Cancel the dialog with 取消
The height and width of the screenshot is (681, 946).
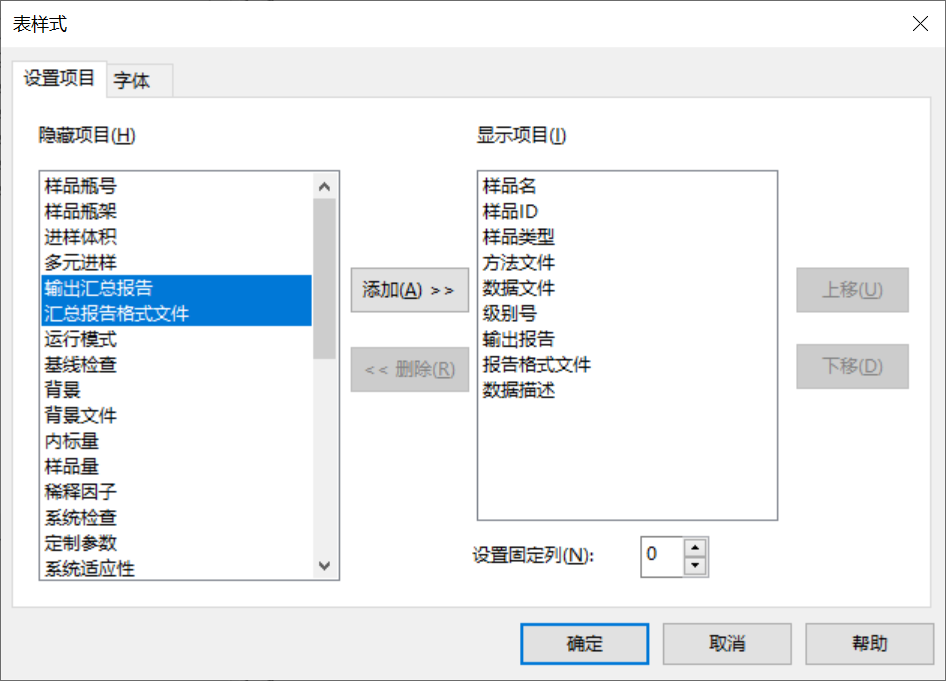pyautogui.click(x=727, y=644)
